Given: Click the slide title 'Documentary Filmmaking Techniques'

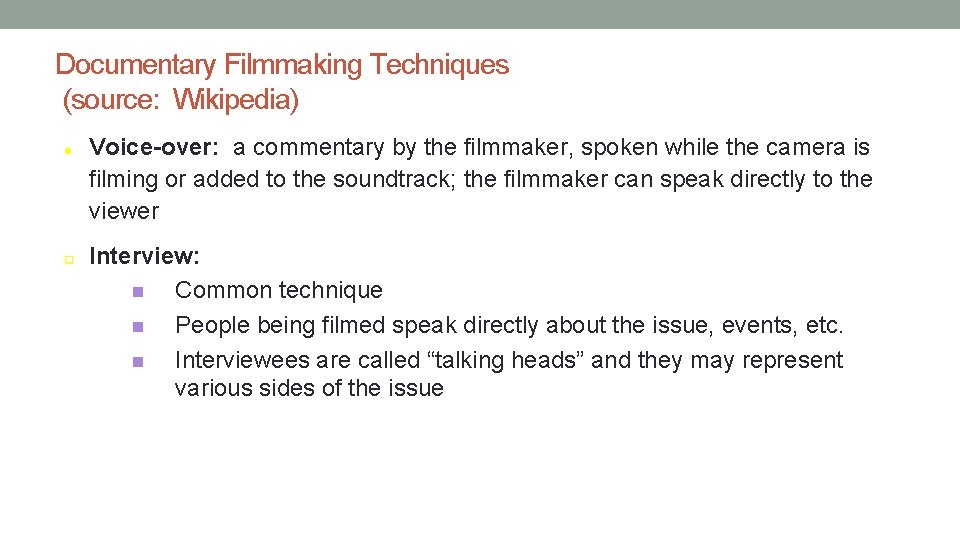Looking at the screenshot, I should 282,65.
